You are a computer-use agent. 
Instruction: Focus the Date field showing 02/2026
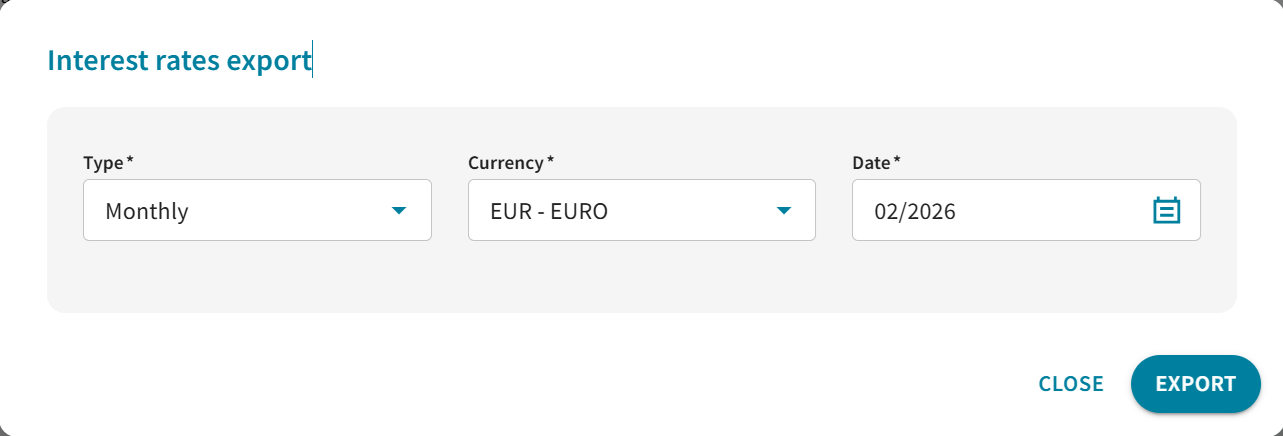tap(1000, 211)
